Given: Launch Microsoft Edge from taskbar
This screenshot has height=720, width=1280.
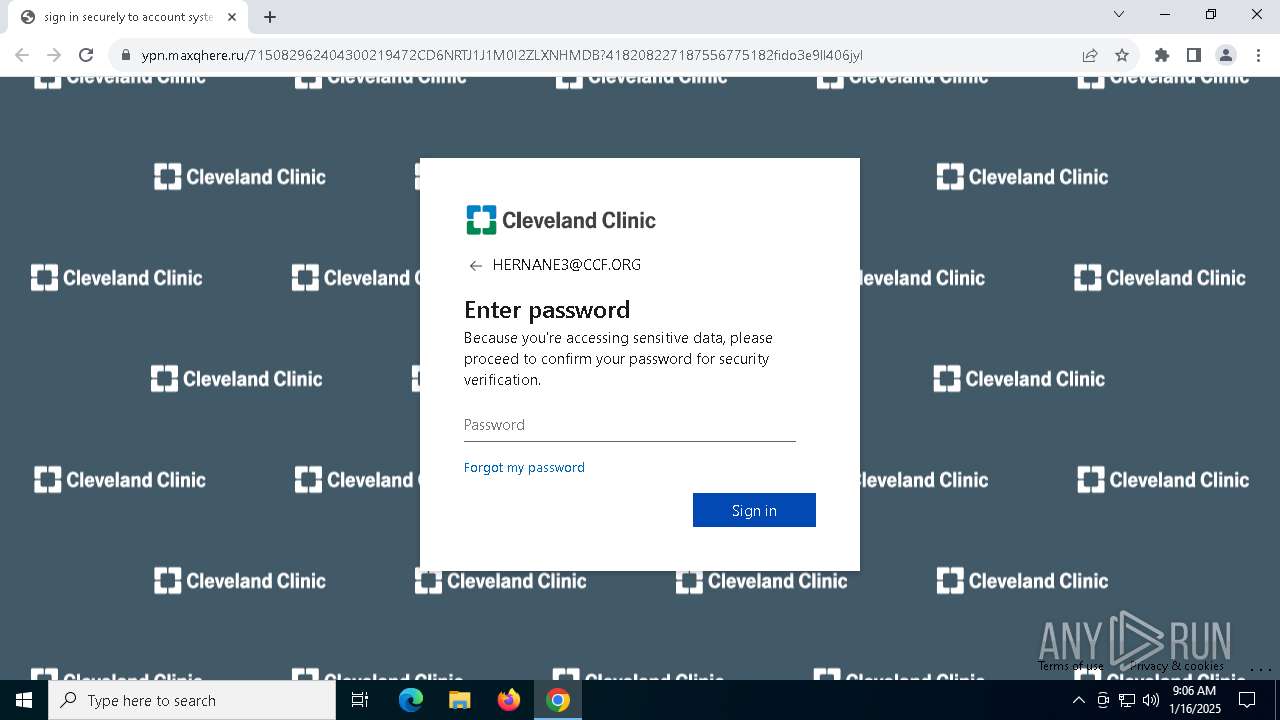Looking at the screenshot, I should pos(411,700).
